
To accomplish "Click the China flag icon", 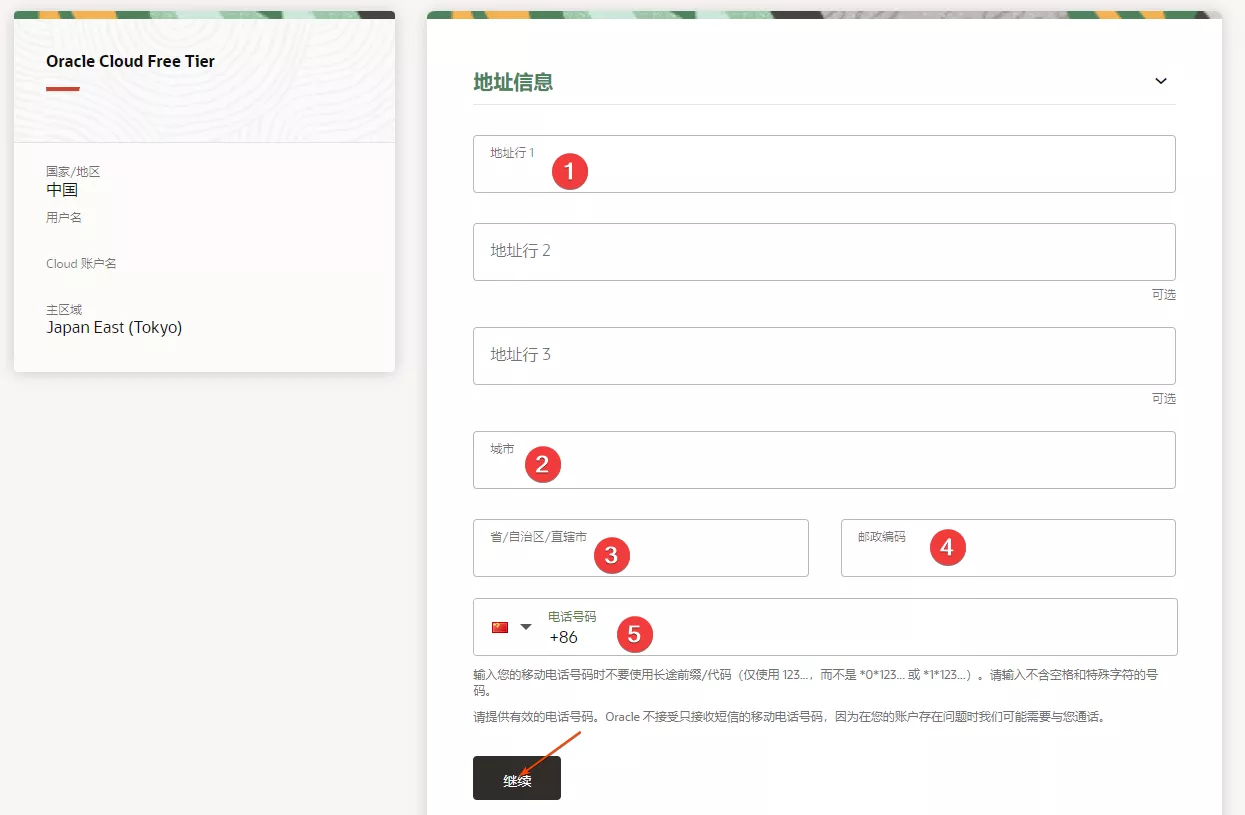I will point(500,627).
